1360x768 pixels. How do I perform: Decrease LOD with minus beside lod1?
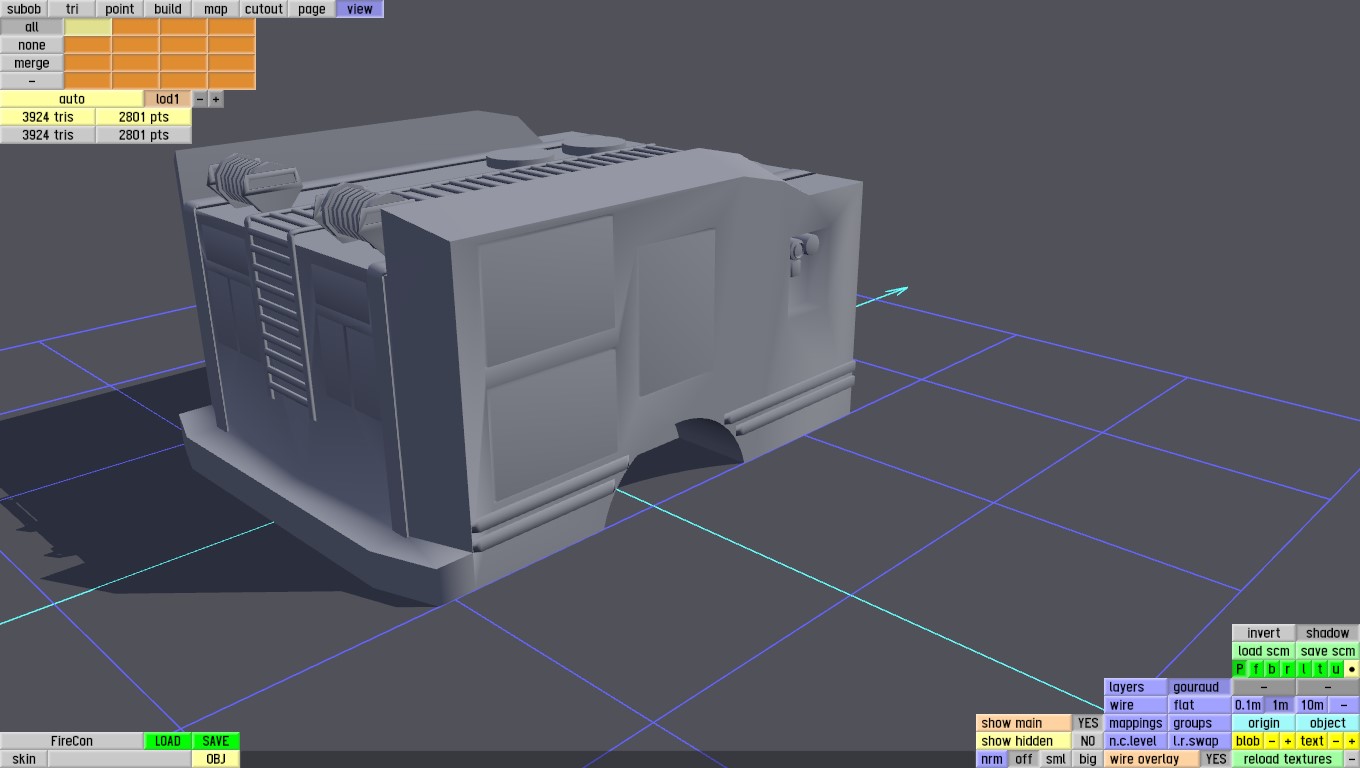[x=200, y=99]
